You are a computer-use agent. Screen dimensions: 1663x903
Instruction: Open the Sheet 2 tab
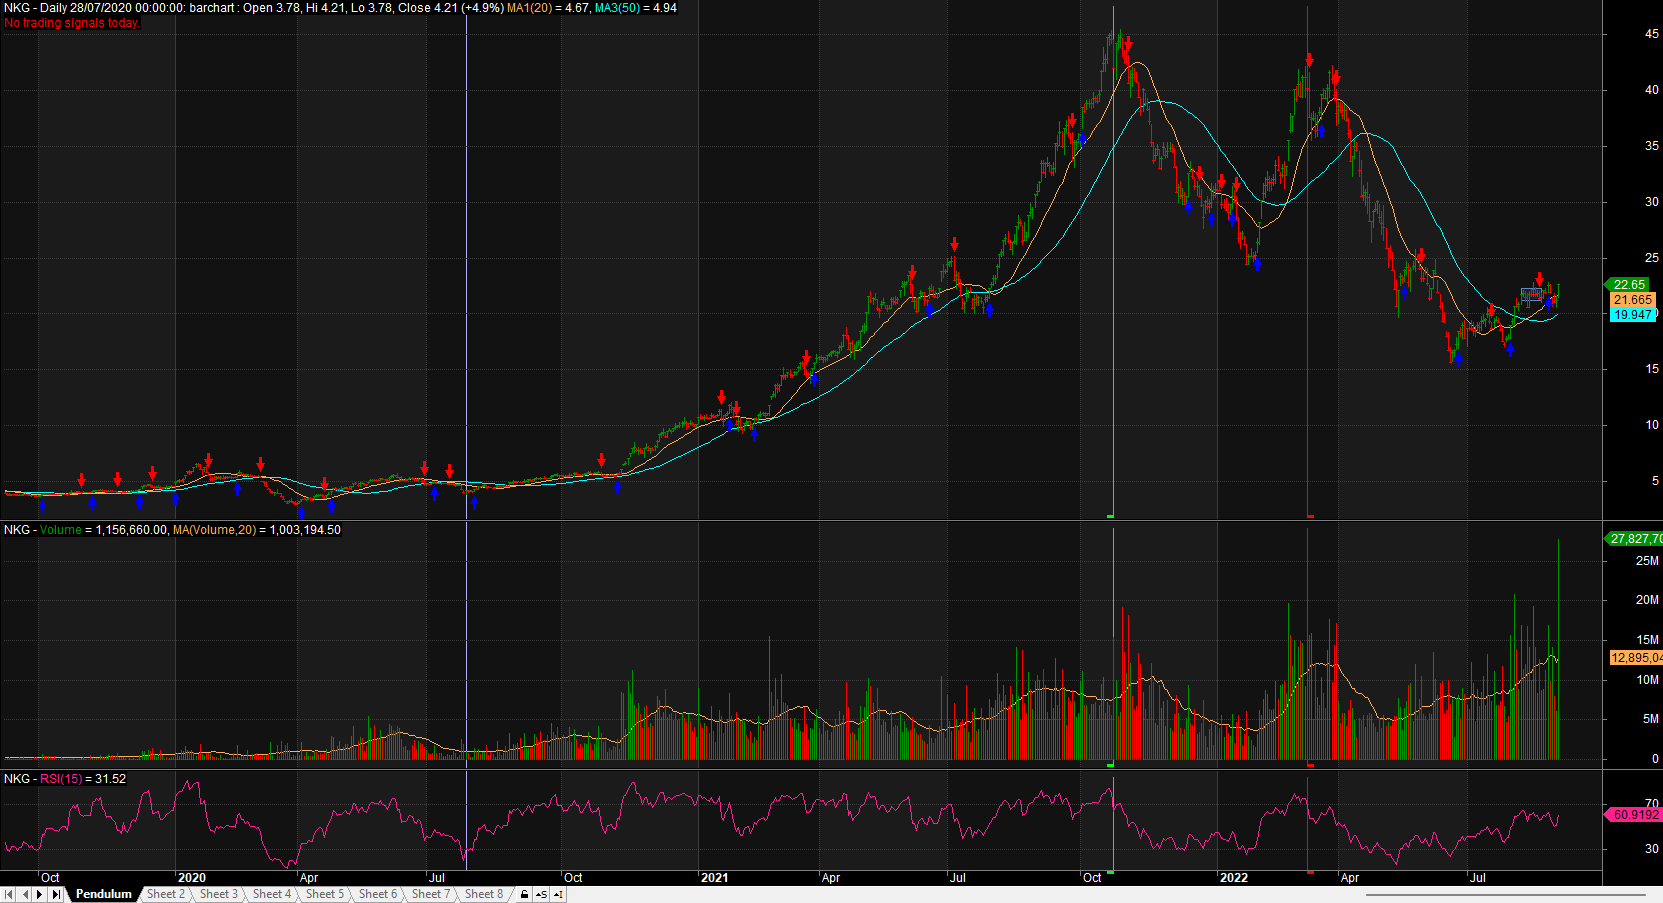[165, 894]
